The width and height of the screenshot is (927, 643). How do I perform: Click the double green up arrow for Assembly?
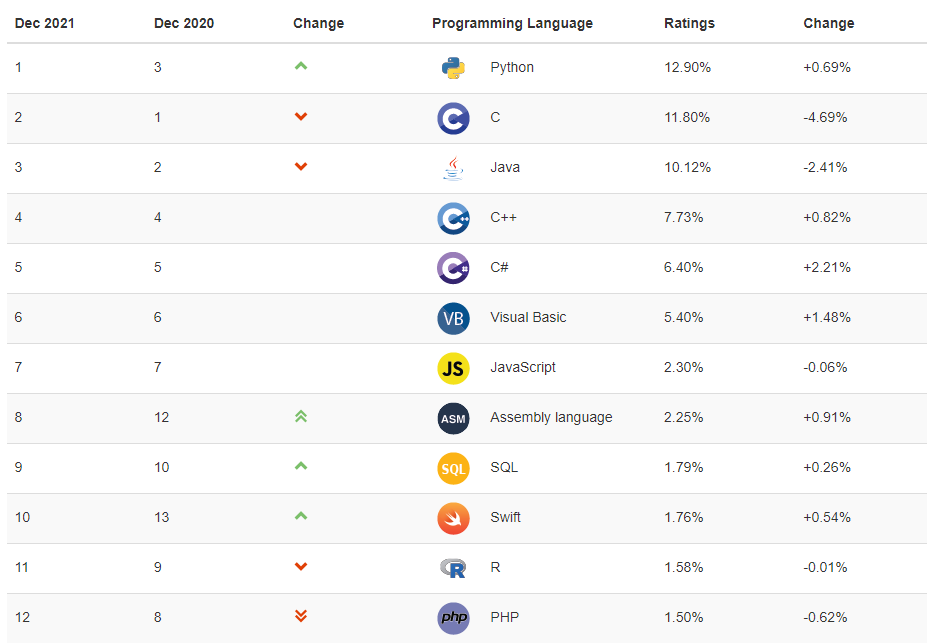301,417
